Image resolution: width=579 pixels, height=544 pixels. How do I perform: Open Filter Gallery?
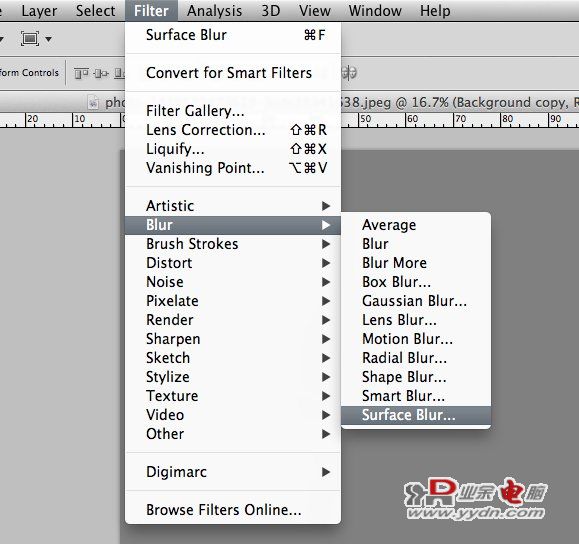(x=233, y=111)
